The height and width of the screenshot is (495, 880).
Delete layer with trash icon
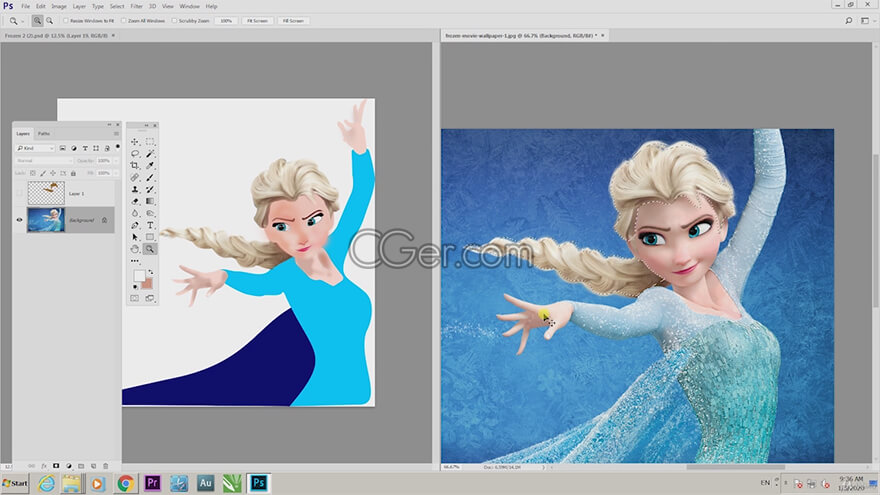(x=106, y=466)
